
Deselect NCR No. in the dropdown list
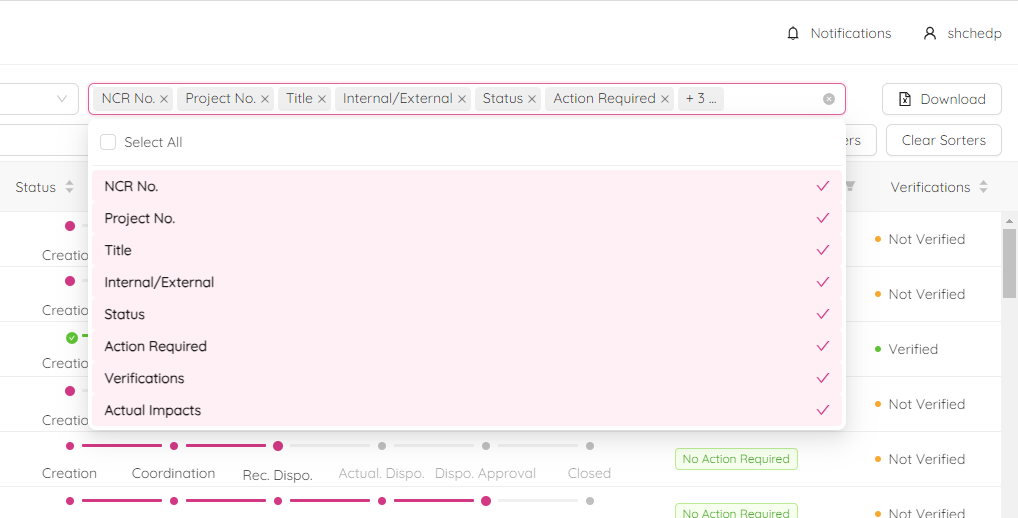pos(466,186)
